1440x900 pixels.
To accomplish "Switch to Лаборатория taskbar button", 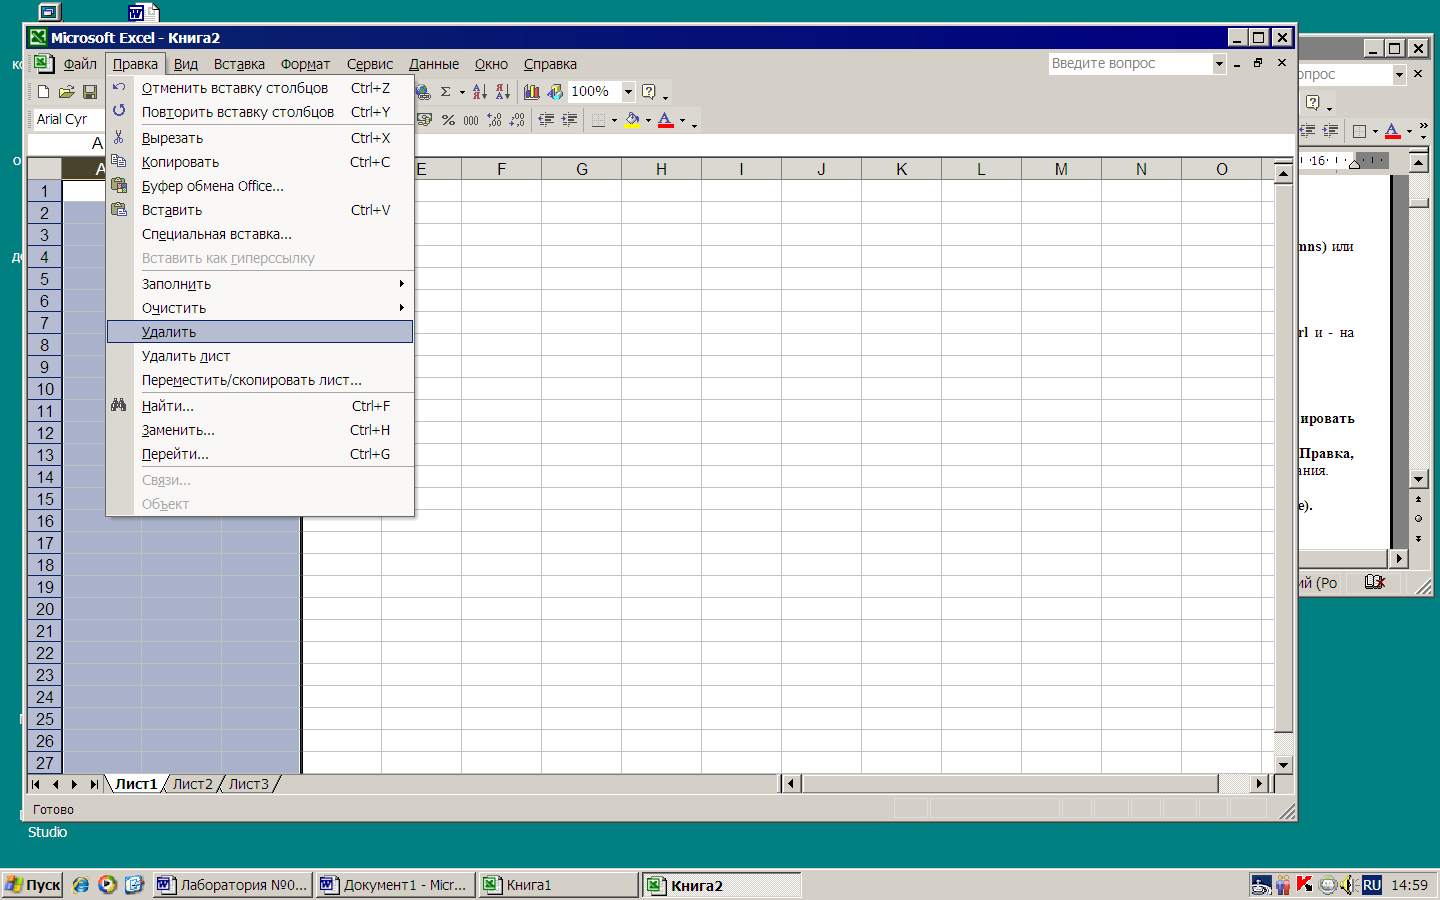I will coord(232,885).
